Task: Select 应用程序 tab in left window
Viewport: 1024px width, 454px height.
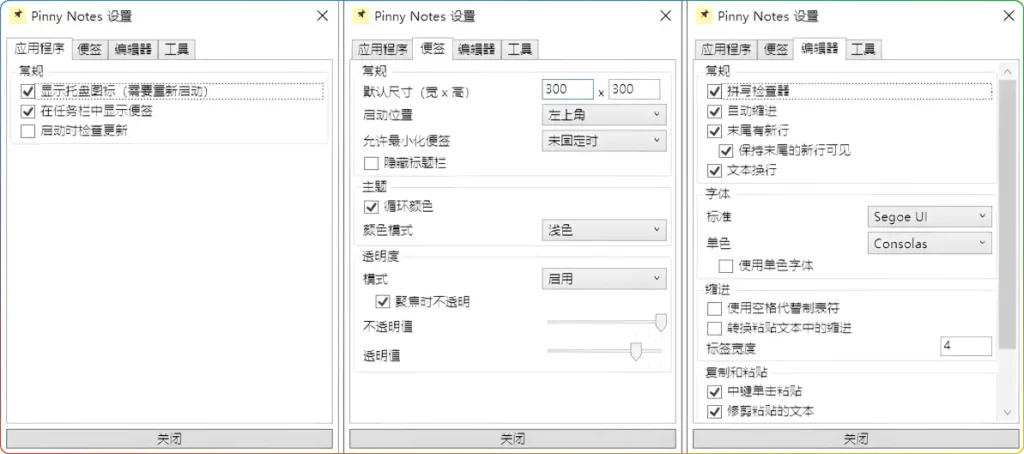Action: click(40, 48)
